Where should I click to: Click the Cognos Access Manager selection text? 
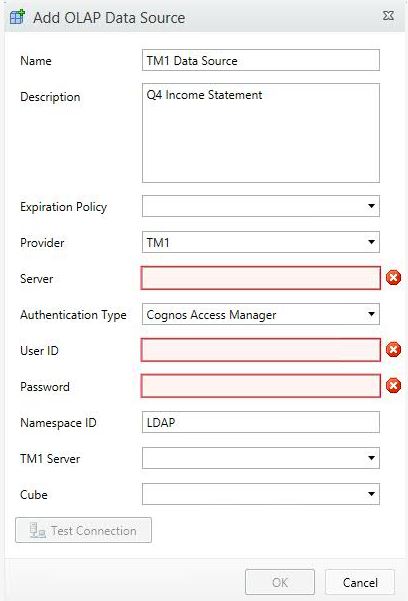(x=211, y=315)
